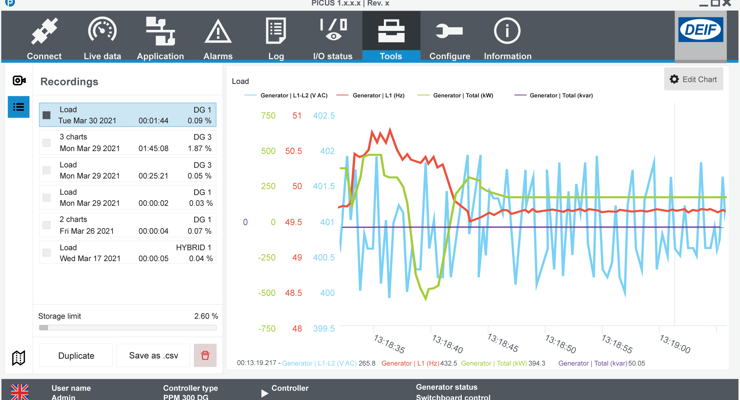The width and height of the screenshot is (740, 400).
Task: Uncheck the Load Mar 30 recording
Action: 47,115
